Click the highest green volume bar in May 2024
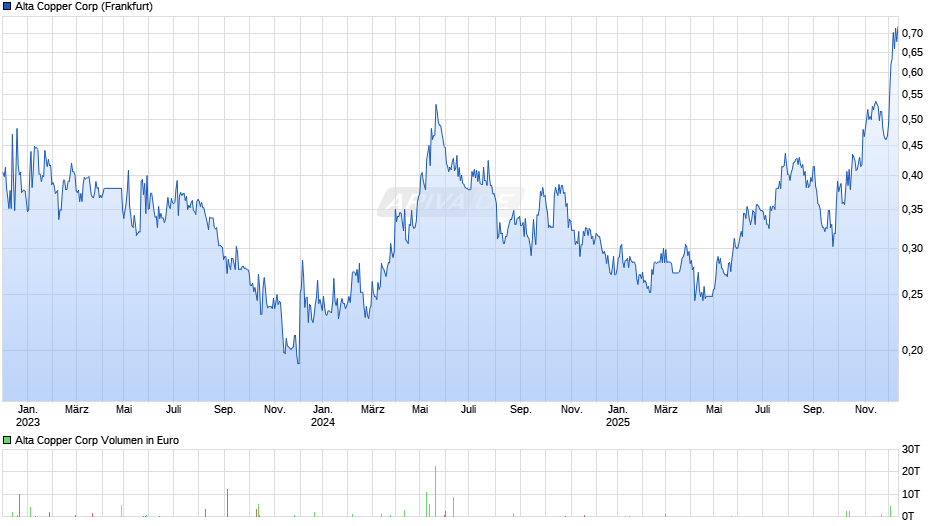 coord(436,491)
